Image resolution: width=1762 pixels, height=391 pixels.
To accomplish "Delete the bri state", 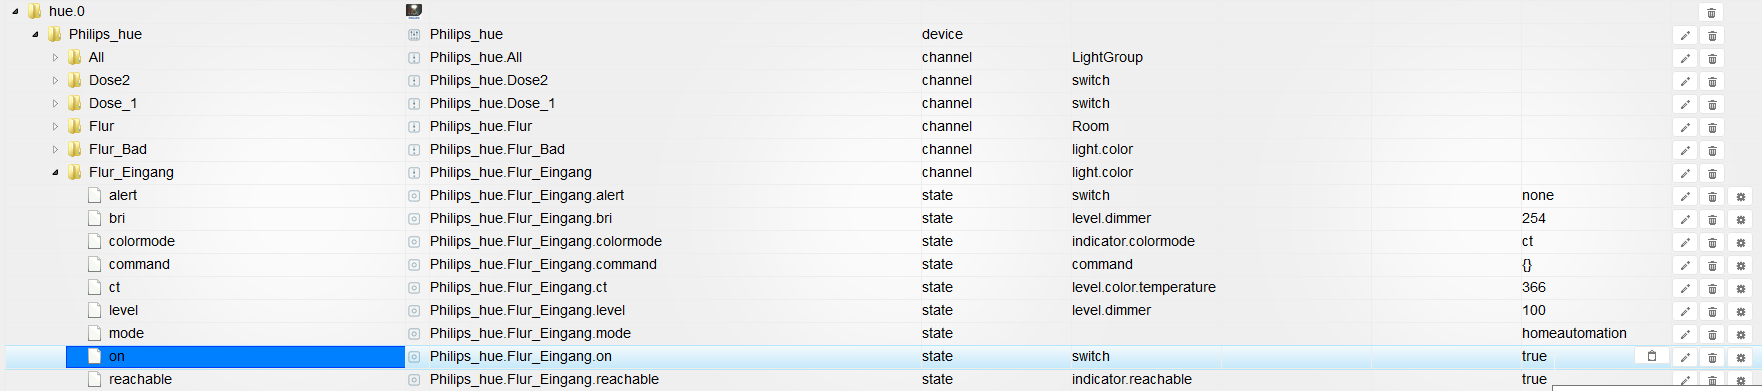I will (1712, 220).
